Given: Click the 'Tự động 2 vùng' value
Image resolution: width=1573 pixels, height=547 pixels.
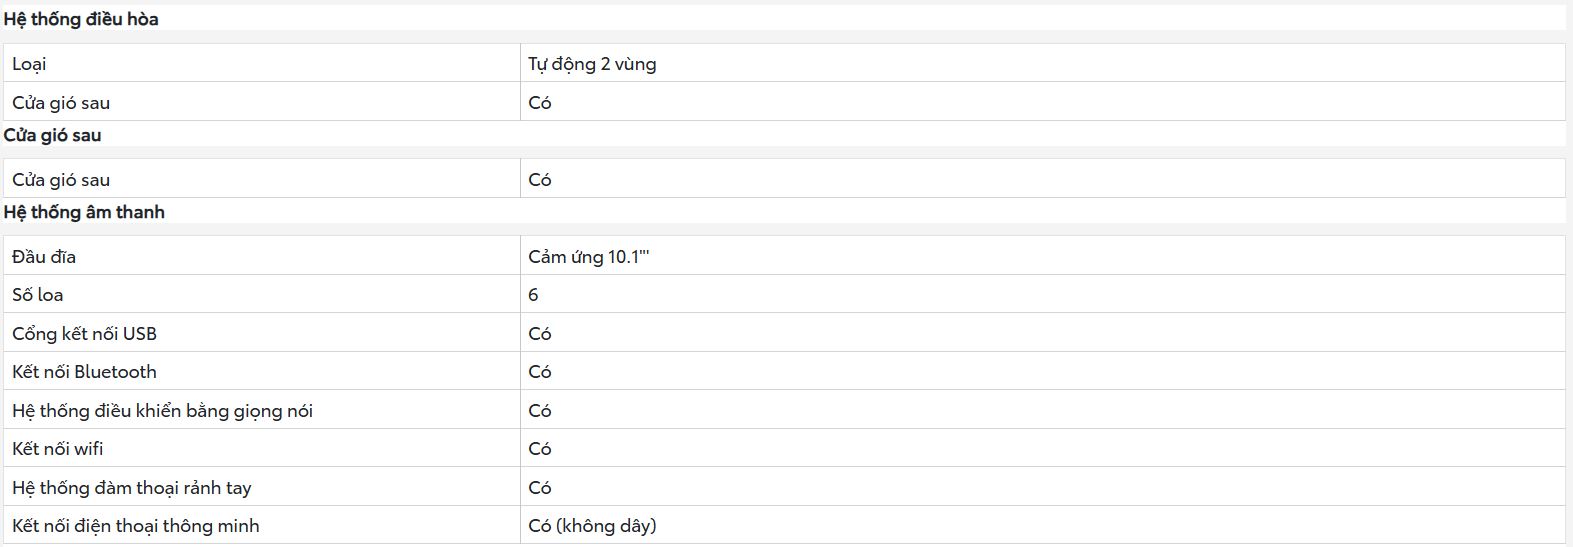Looking at the screenshot, I should pos(592,64).
